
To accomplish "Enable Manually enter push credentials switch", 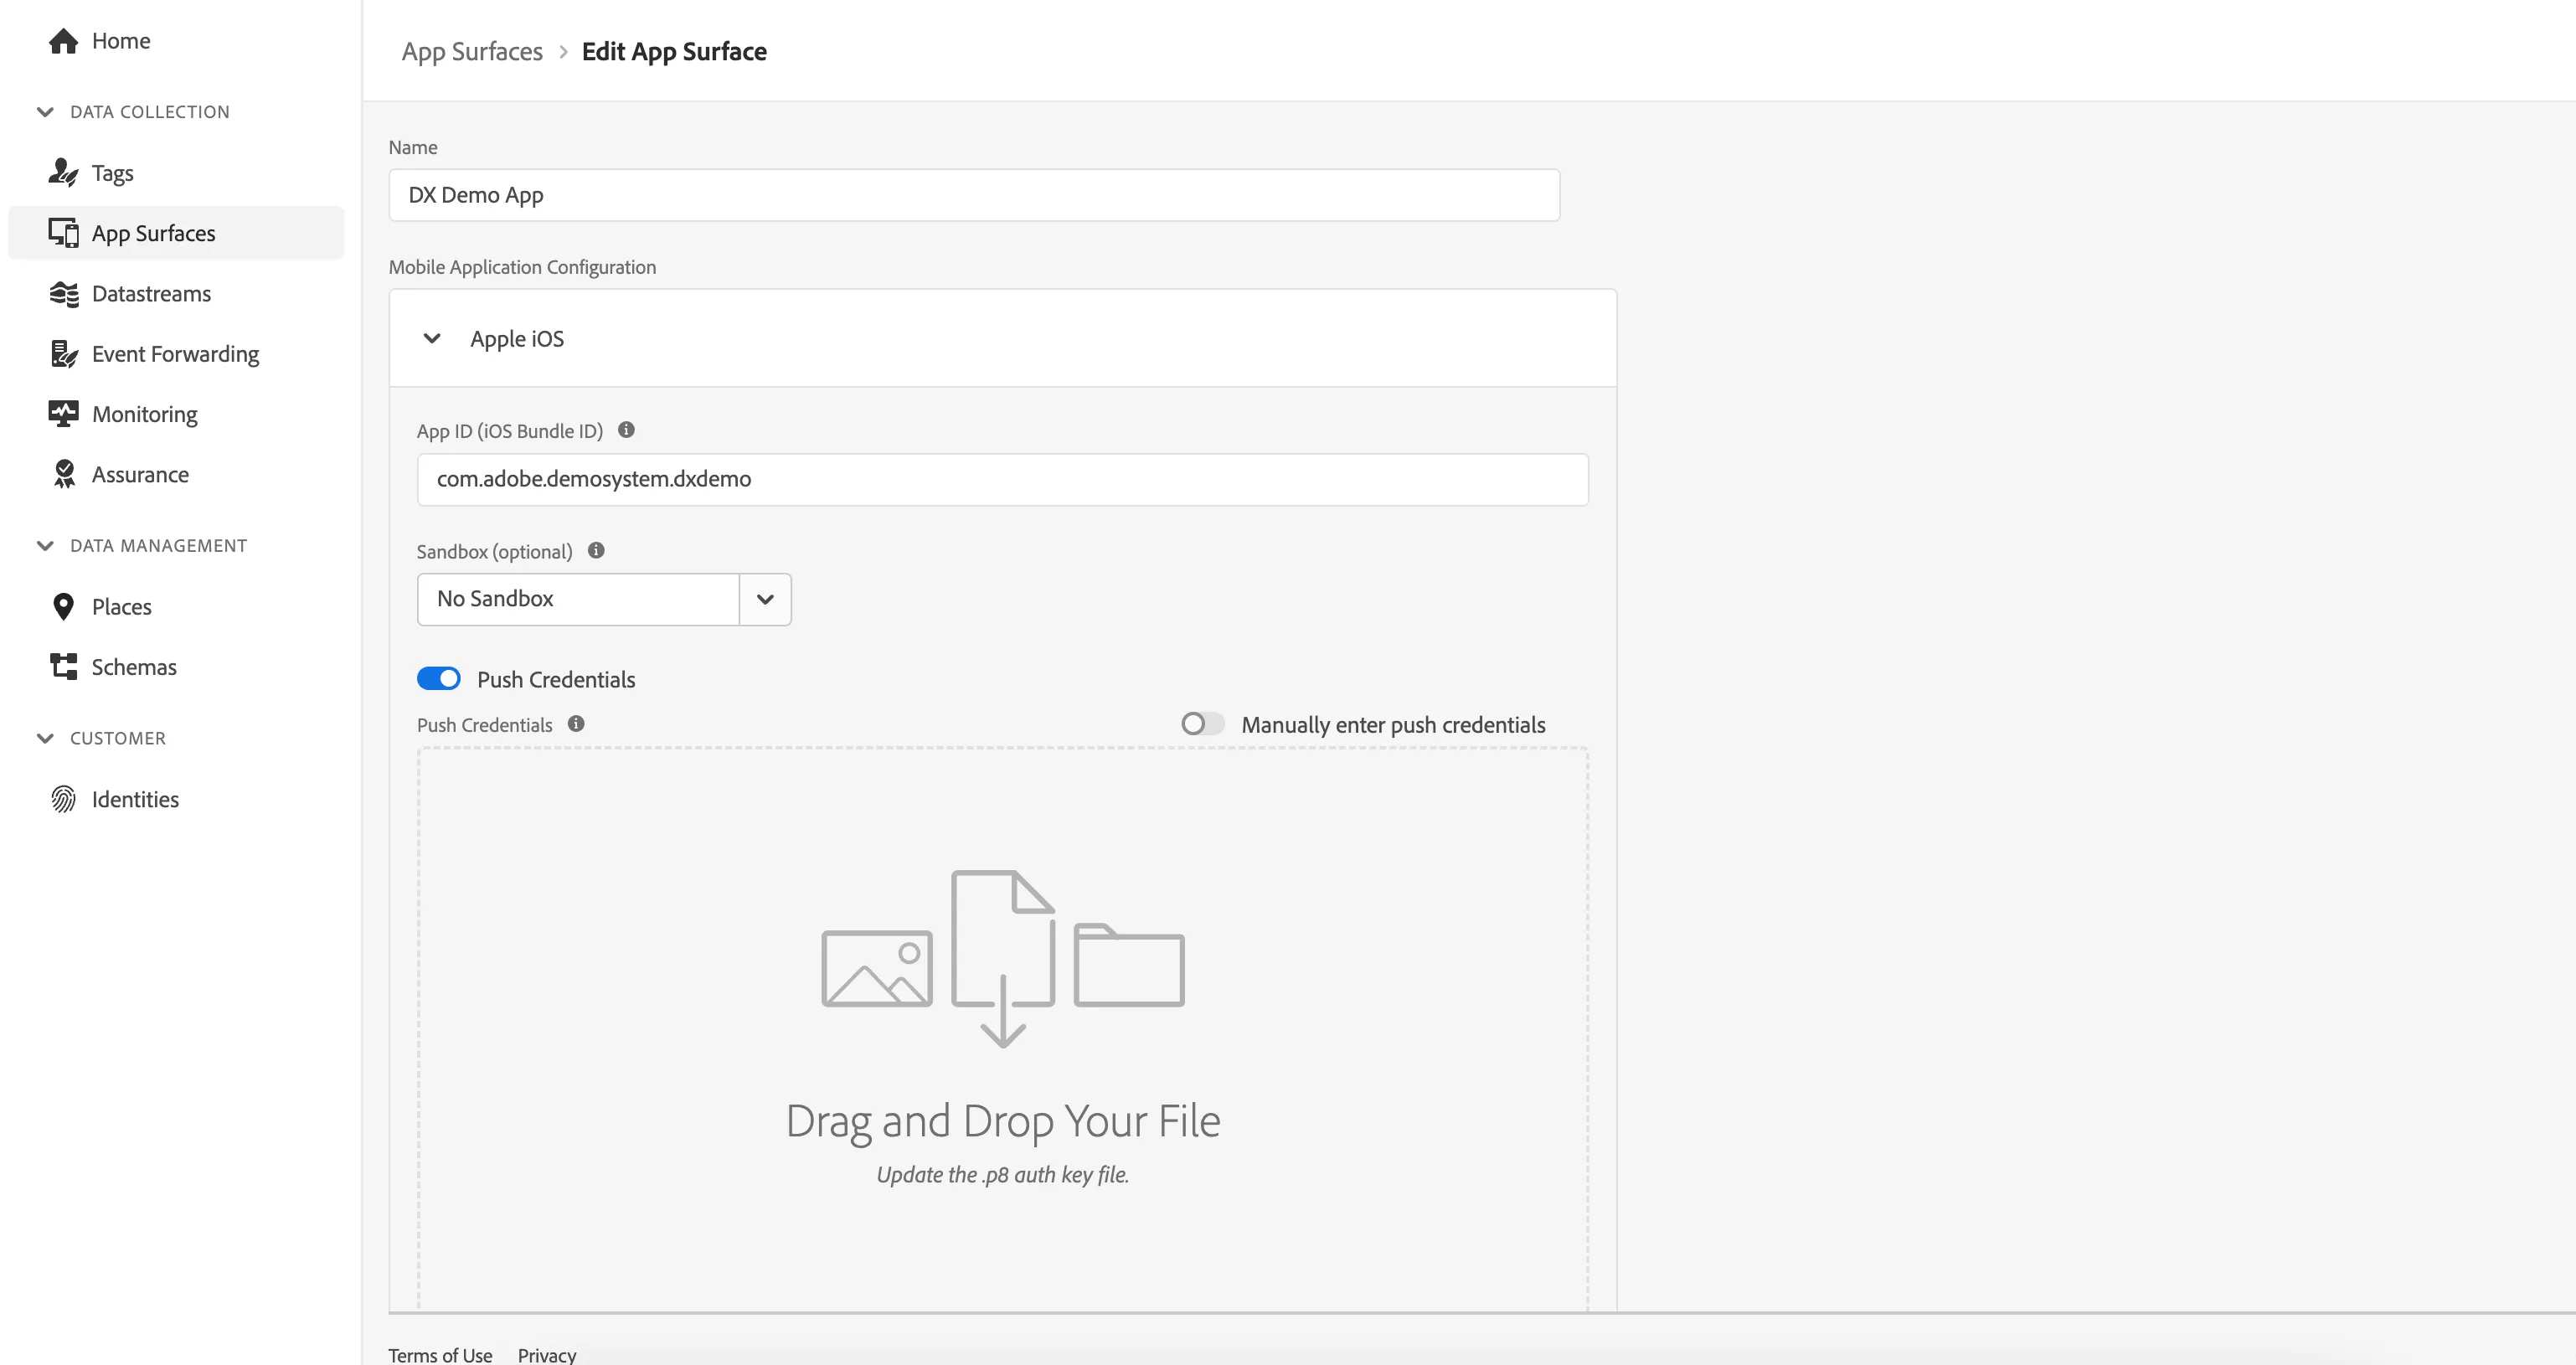I will (x=1202, y=724).
